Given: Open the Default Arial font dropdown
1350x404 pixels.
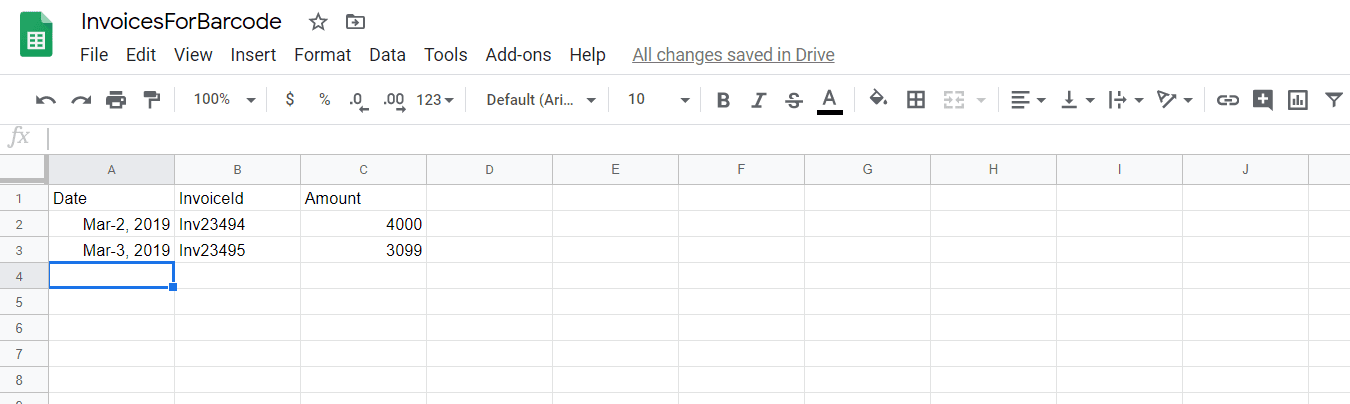Looking at the screenshot, I should [x=541, y=100].
